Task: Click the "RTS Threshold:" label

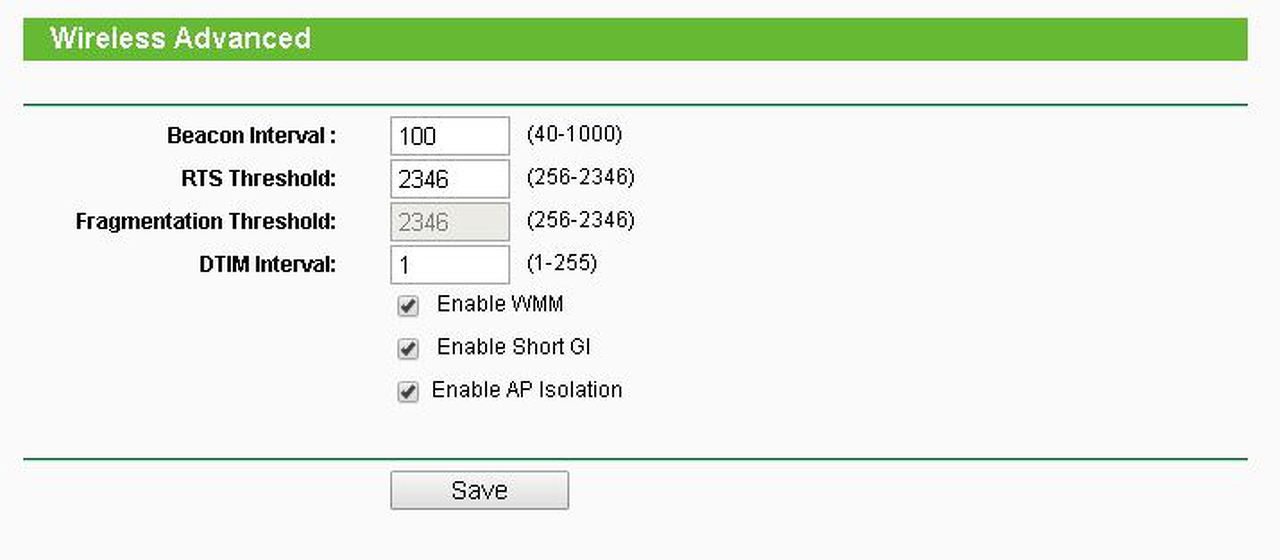Action: 258,179
